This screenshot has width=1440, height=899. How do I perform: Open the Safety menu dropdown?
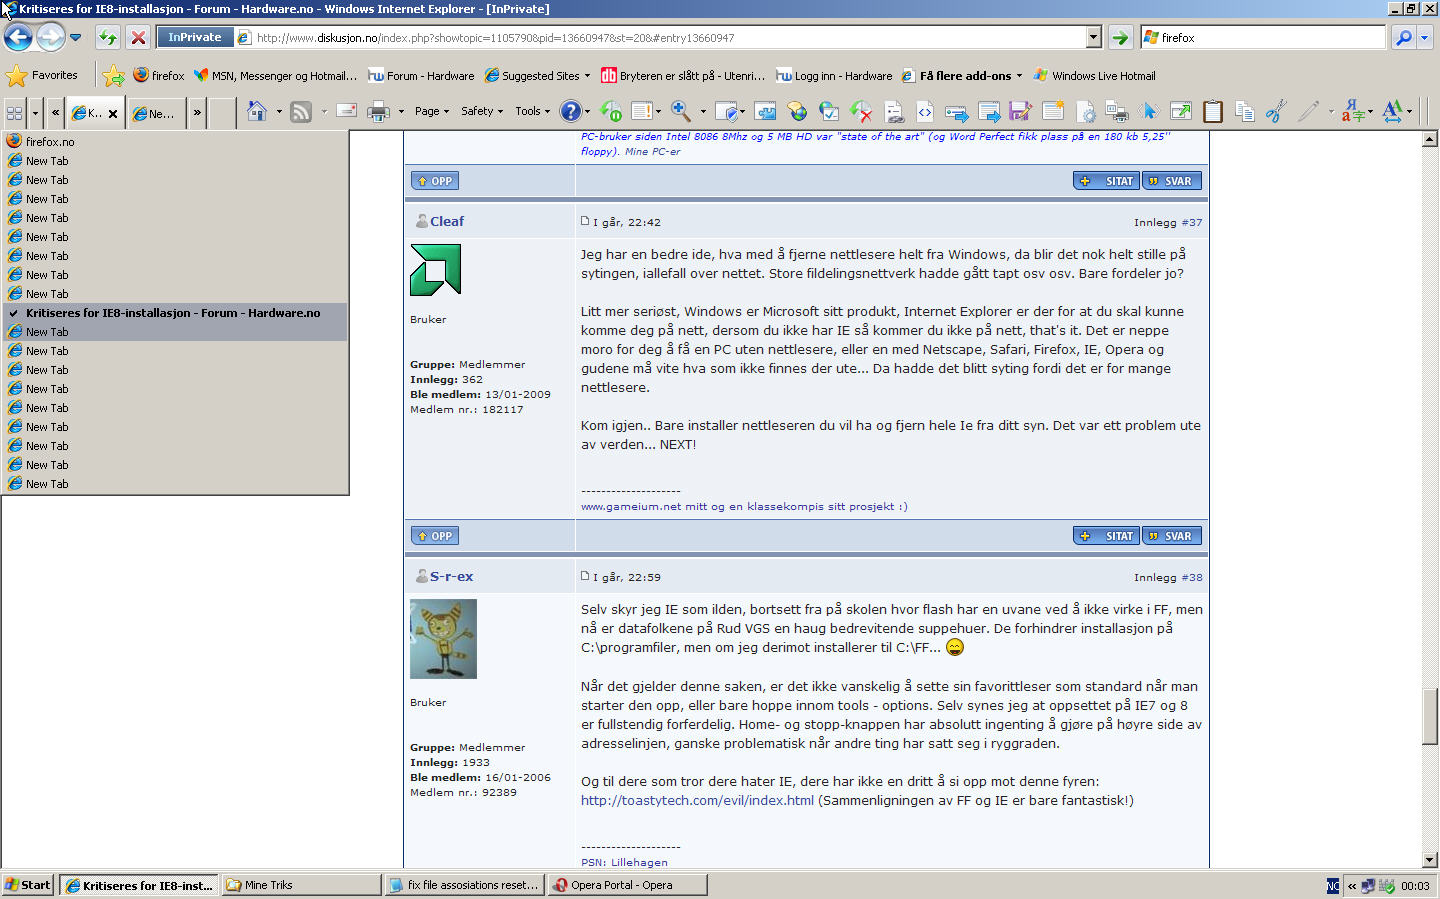(482, 111)
